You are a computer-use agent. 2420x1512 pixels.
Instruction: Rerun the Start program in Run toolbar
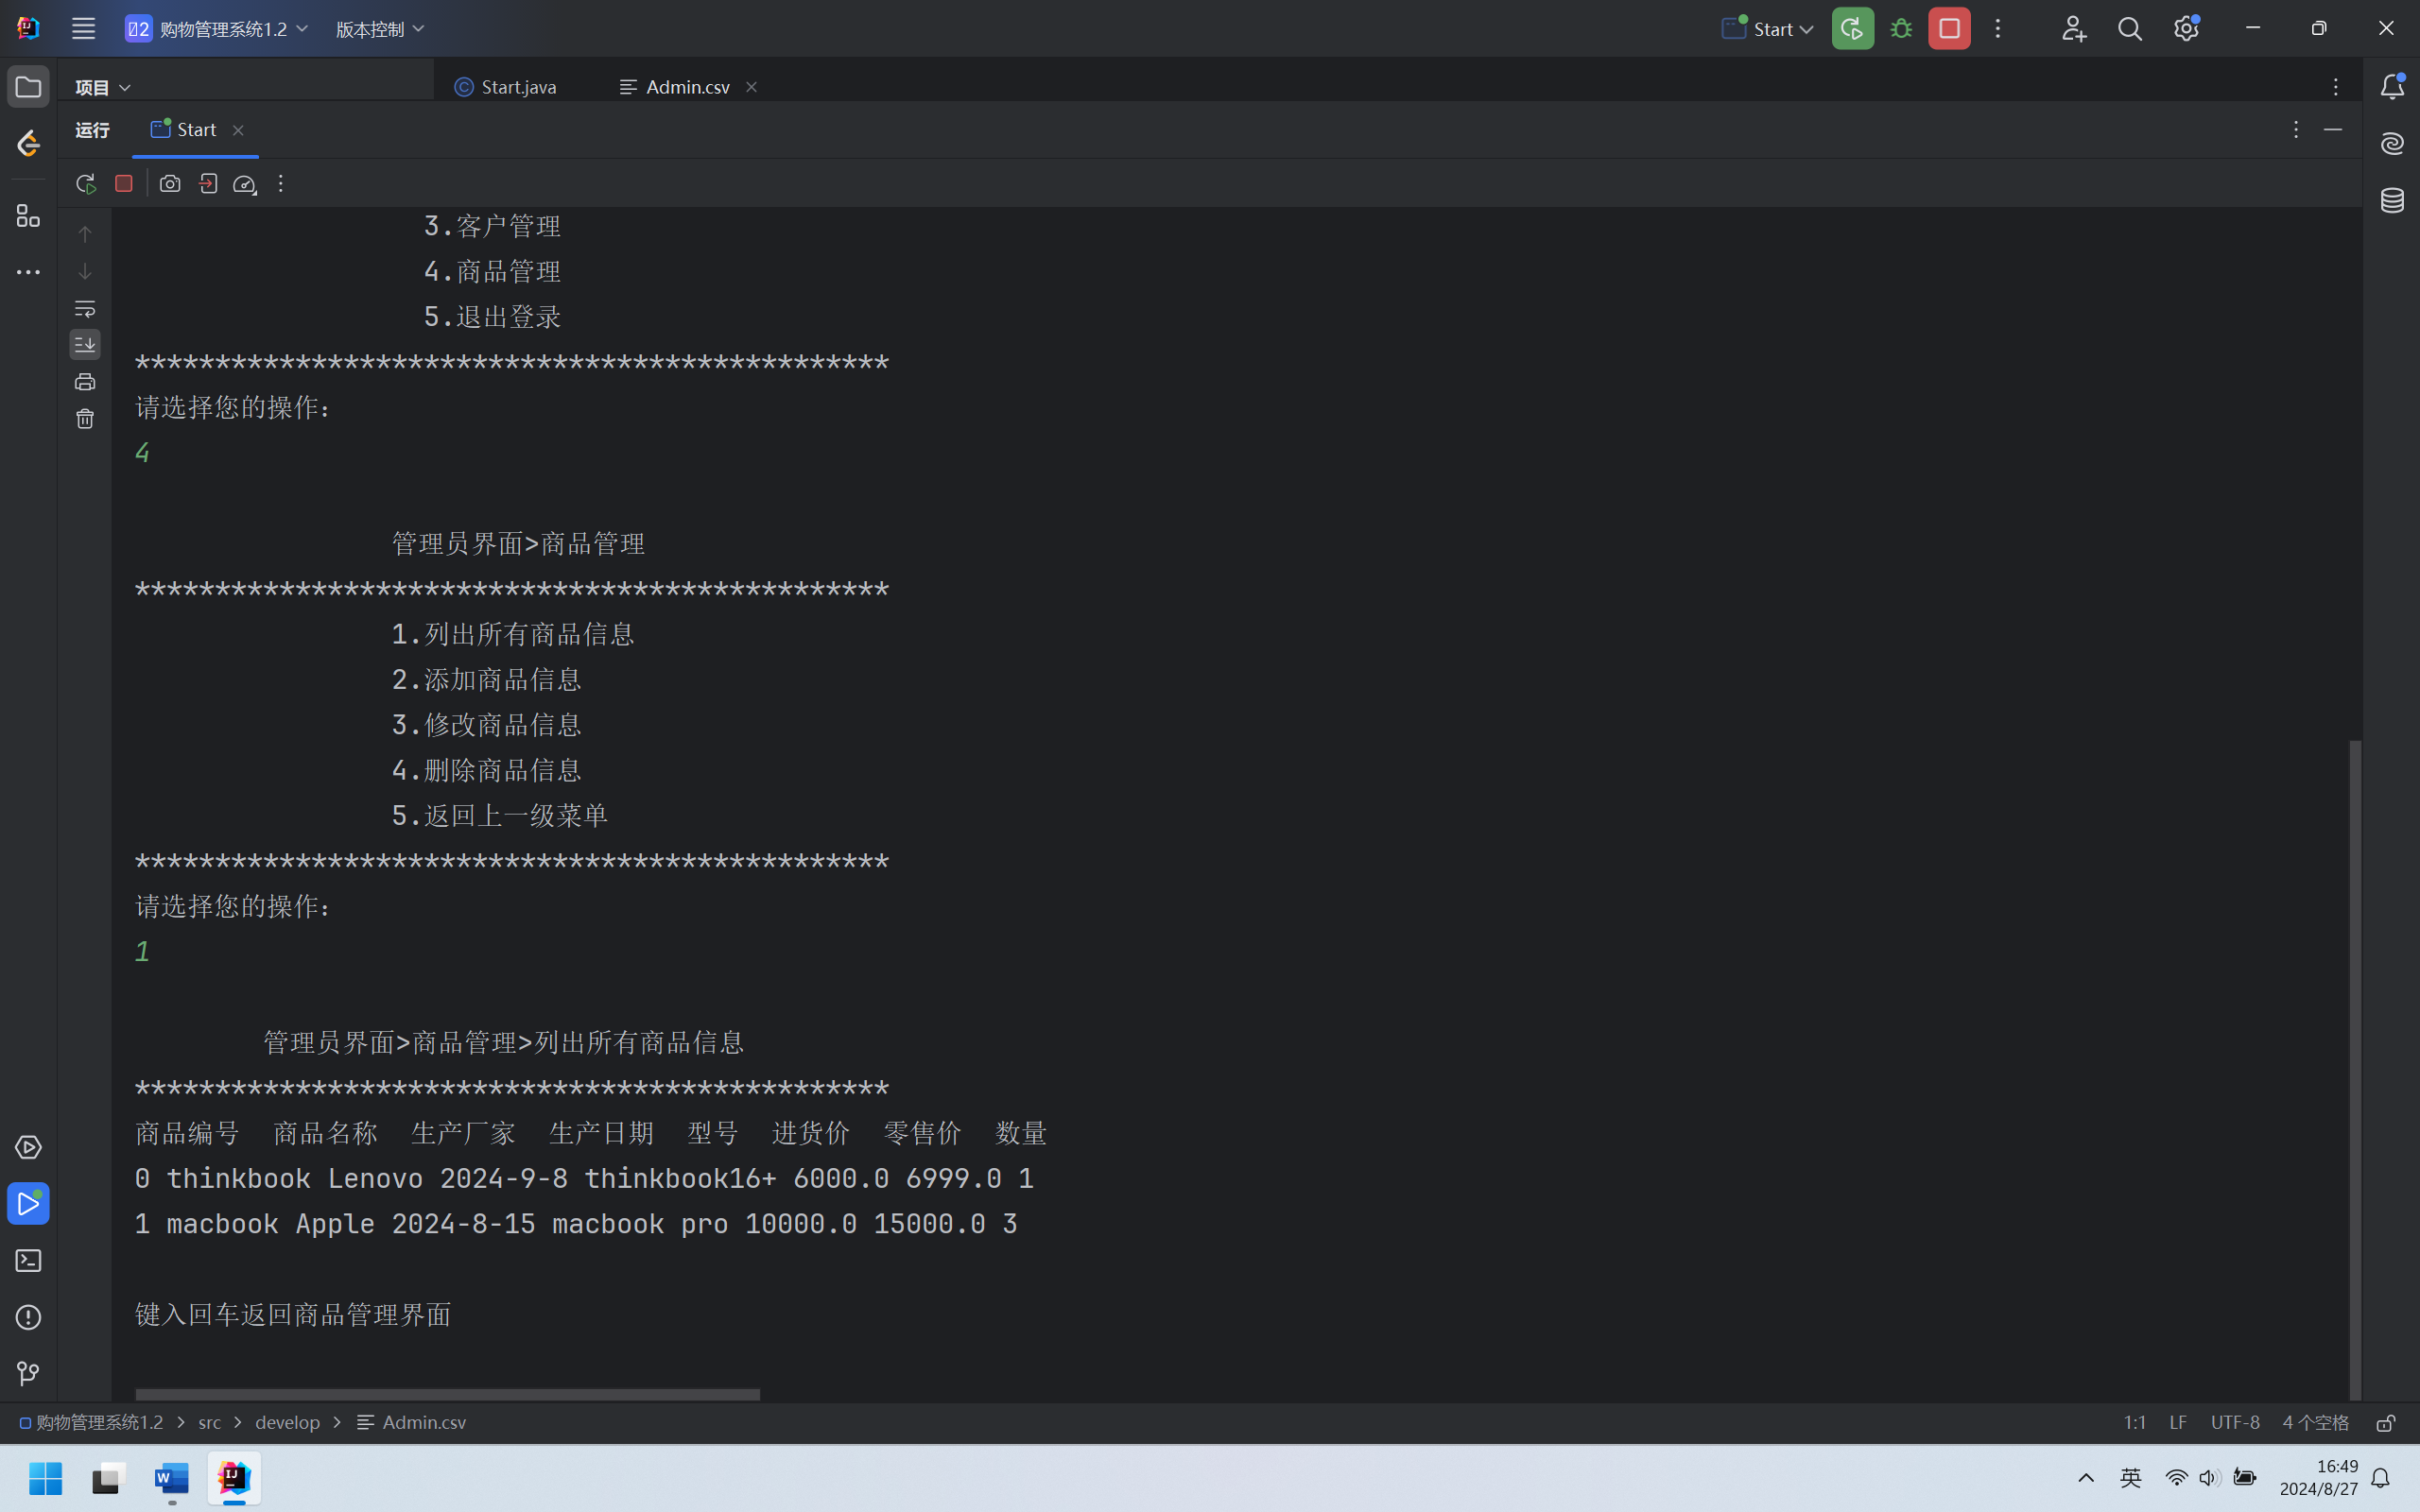pyautogui.click(x=85, y=184)
